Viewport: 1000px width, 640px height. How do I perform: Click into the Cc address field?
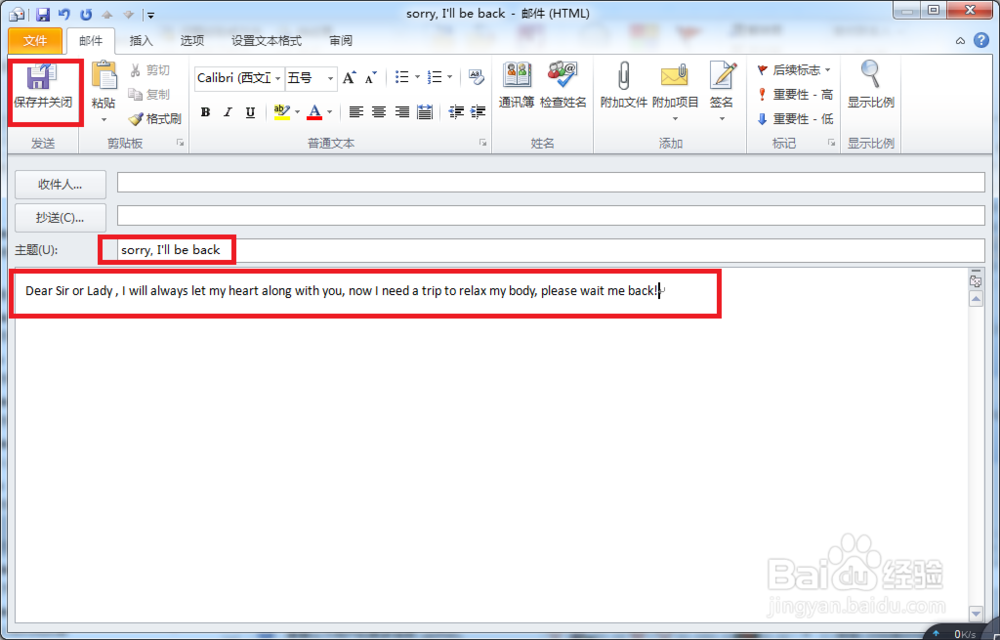pyautogui.click(x=551, y=215)
